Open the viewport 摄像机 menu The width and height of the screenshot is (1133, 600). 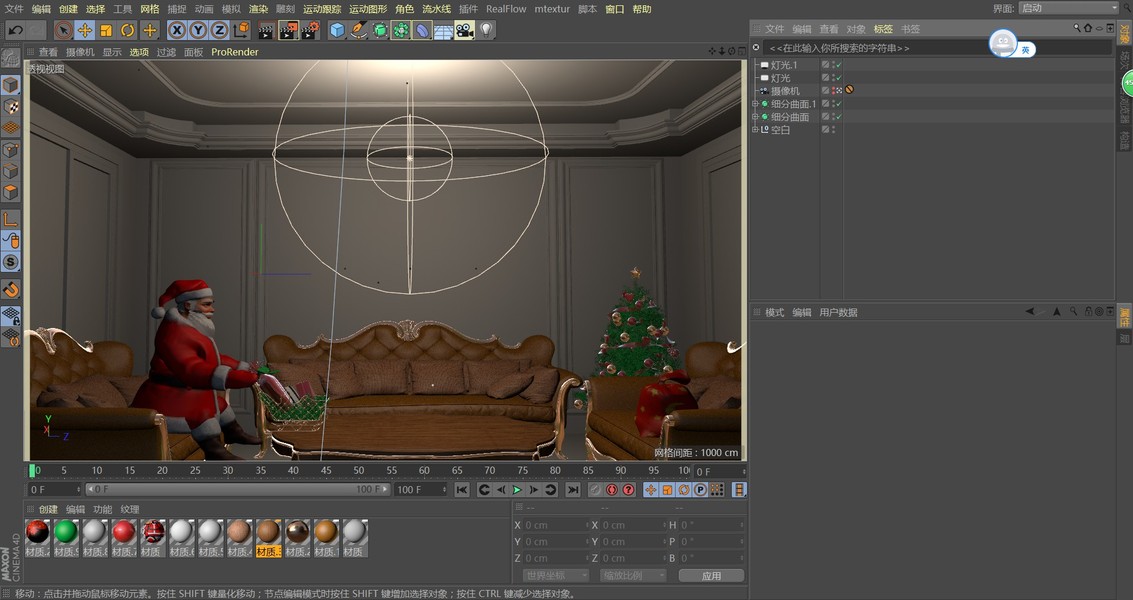pos(80,52)
